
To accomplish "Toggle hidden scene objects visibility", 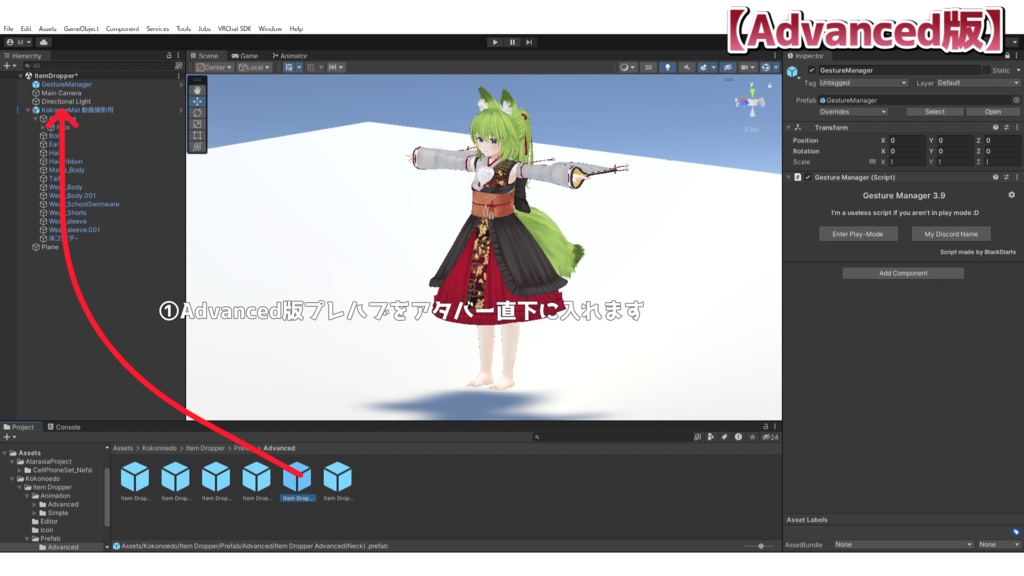I will click(x=728, y=67).
